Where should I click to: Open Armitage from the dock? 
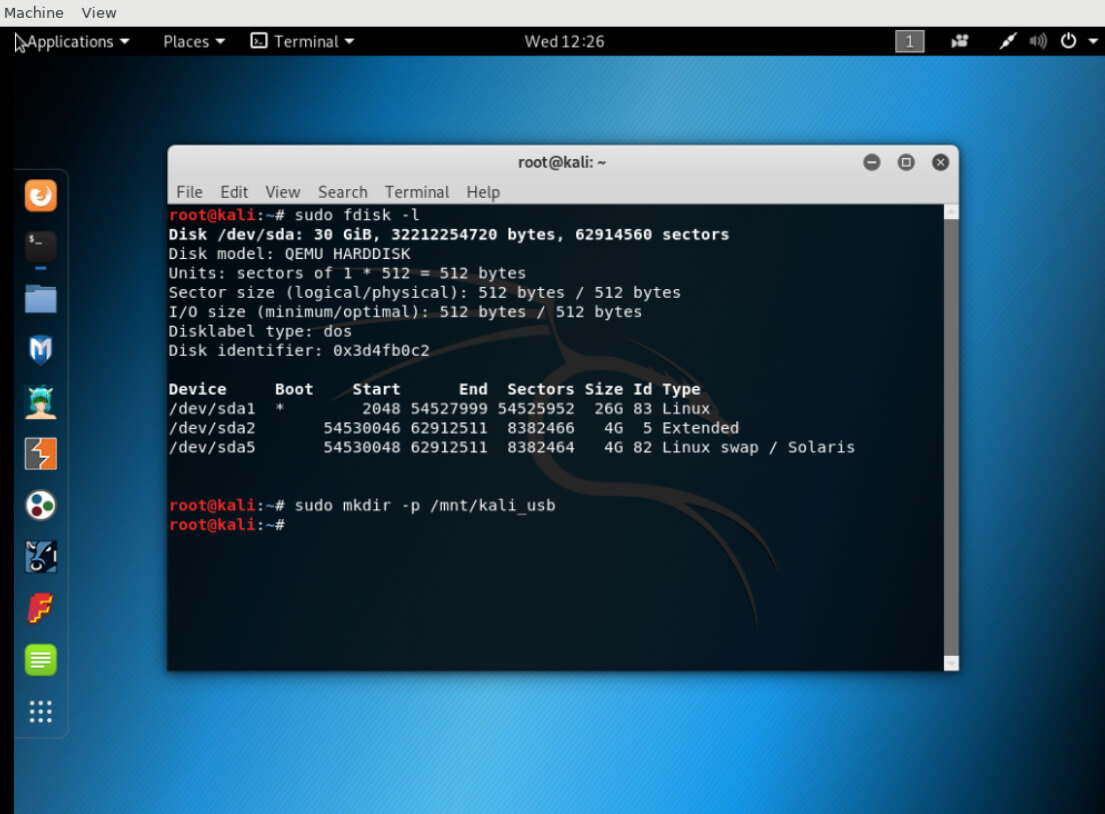[x=39, y=403]
